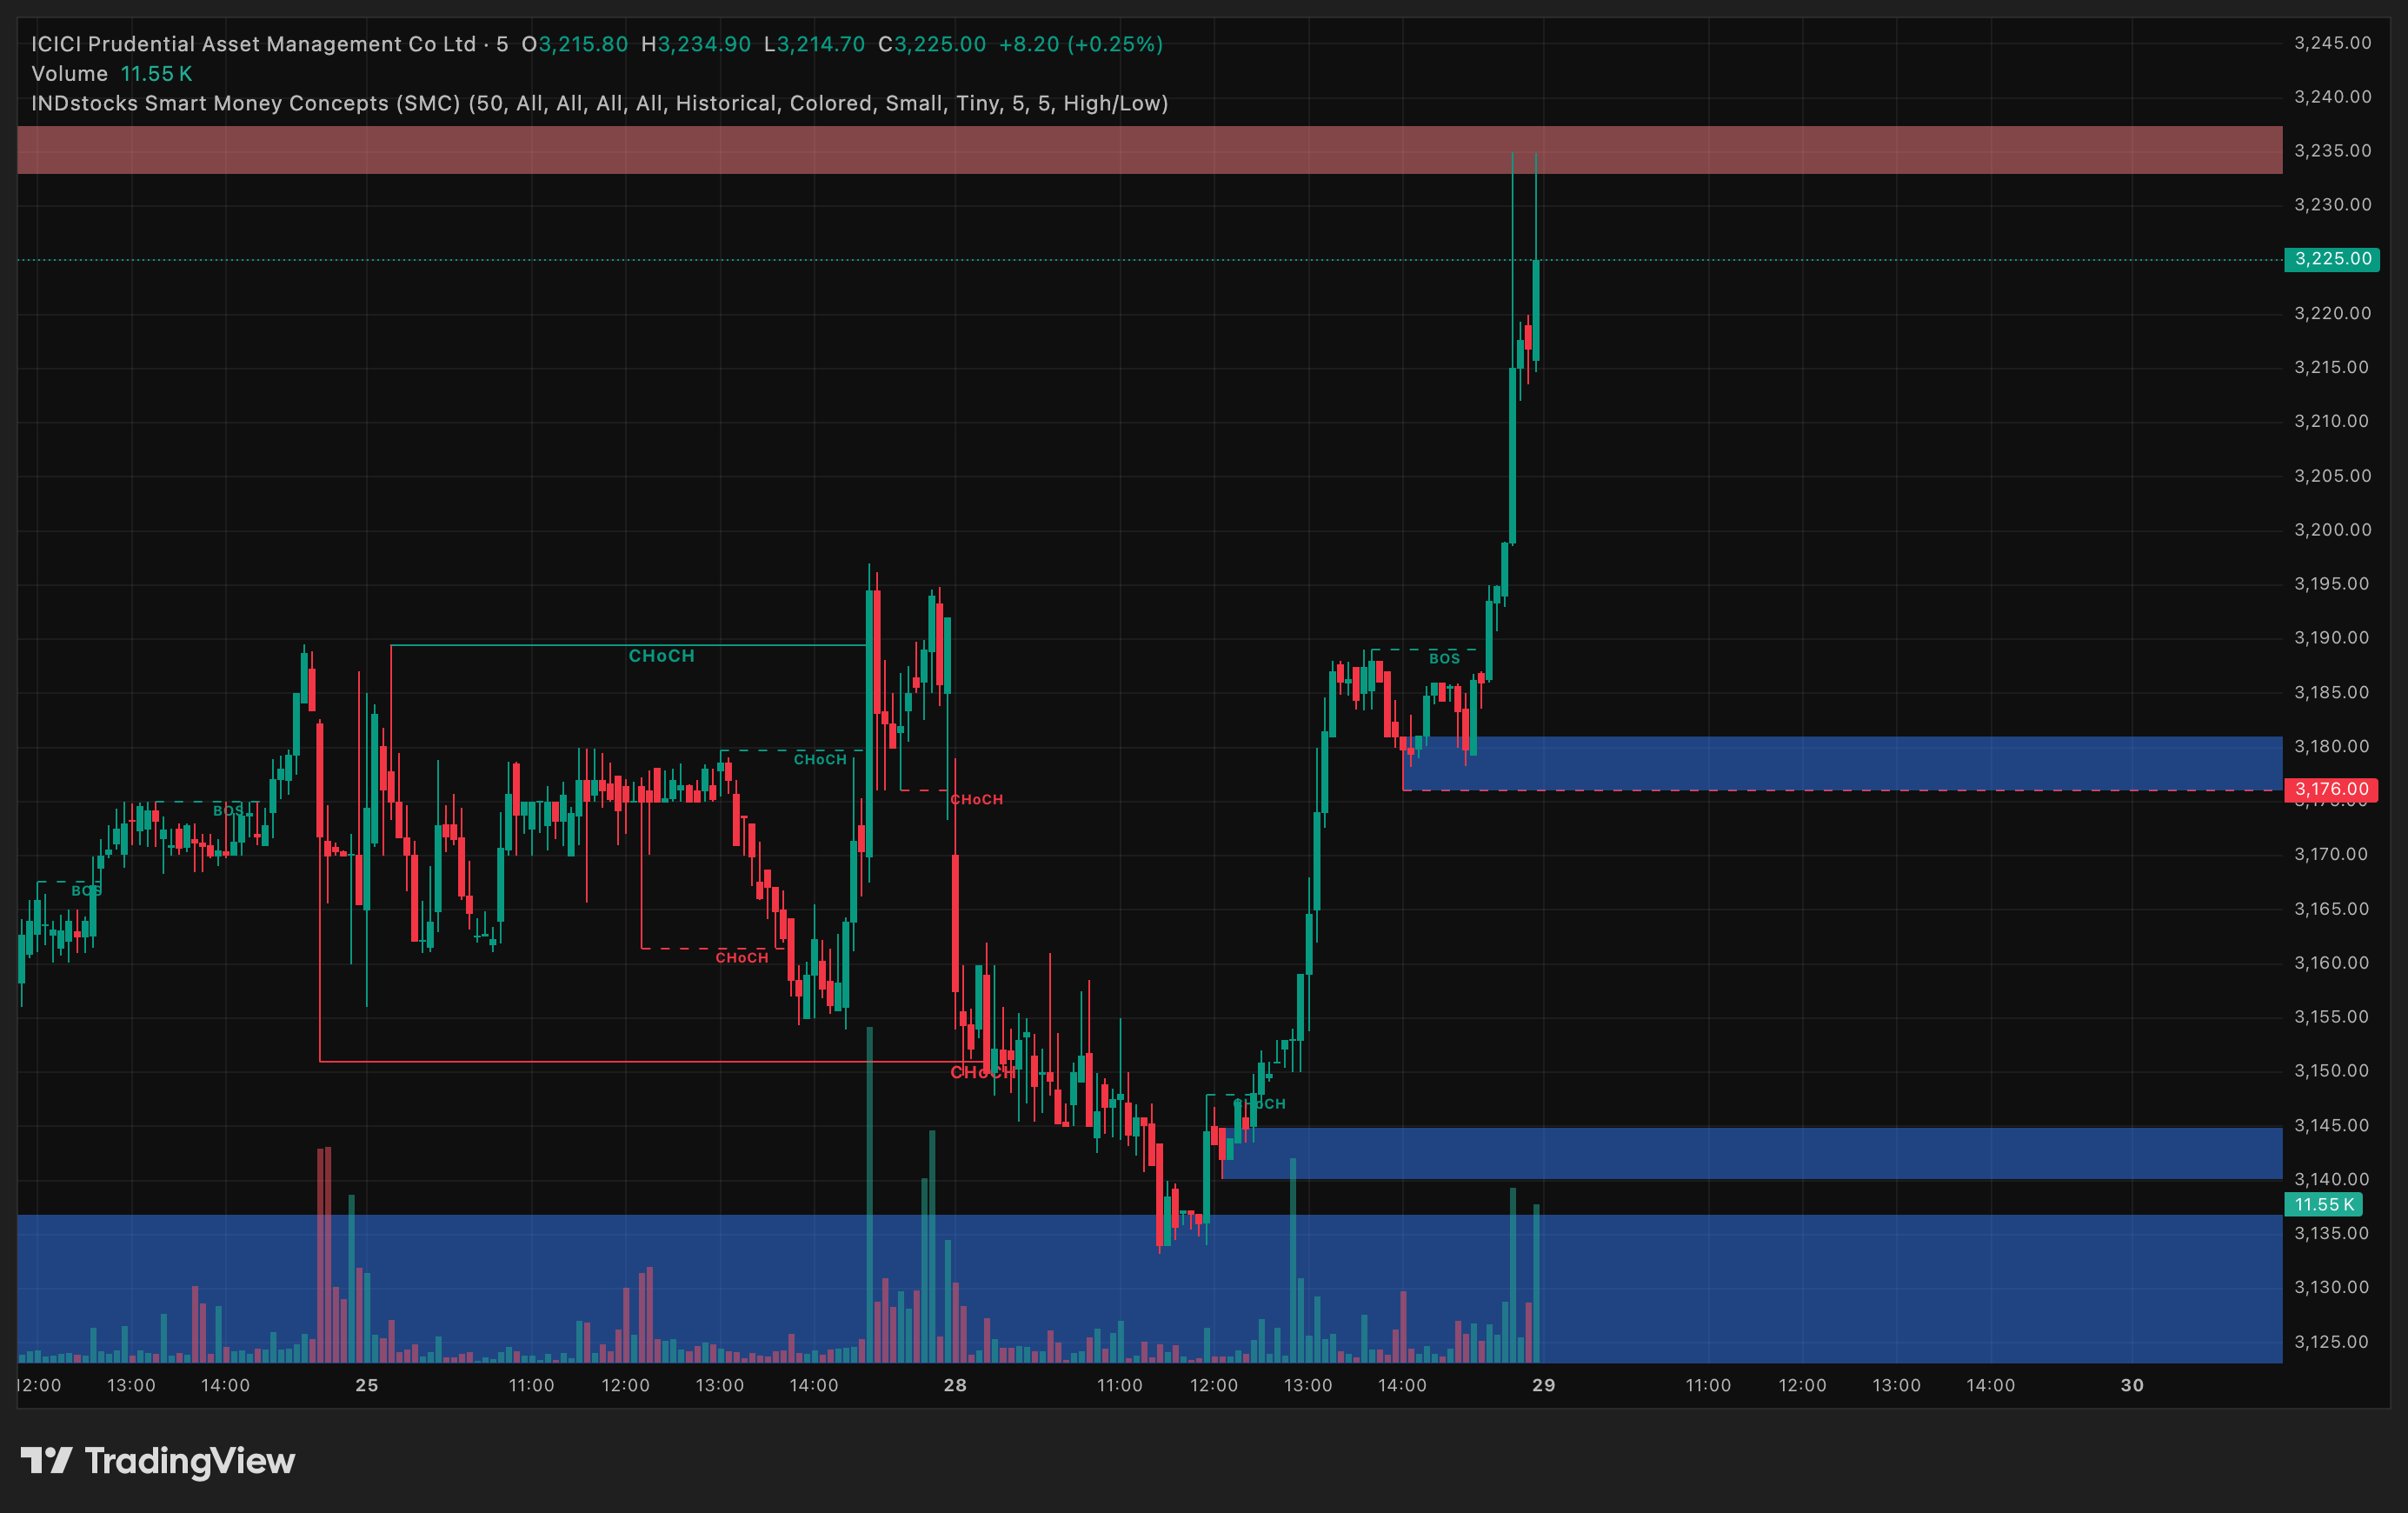Click the 3,185.00 price axis label
2408x1513 pixels.
tap(2332, 692)
